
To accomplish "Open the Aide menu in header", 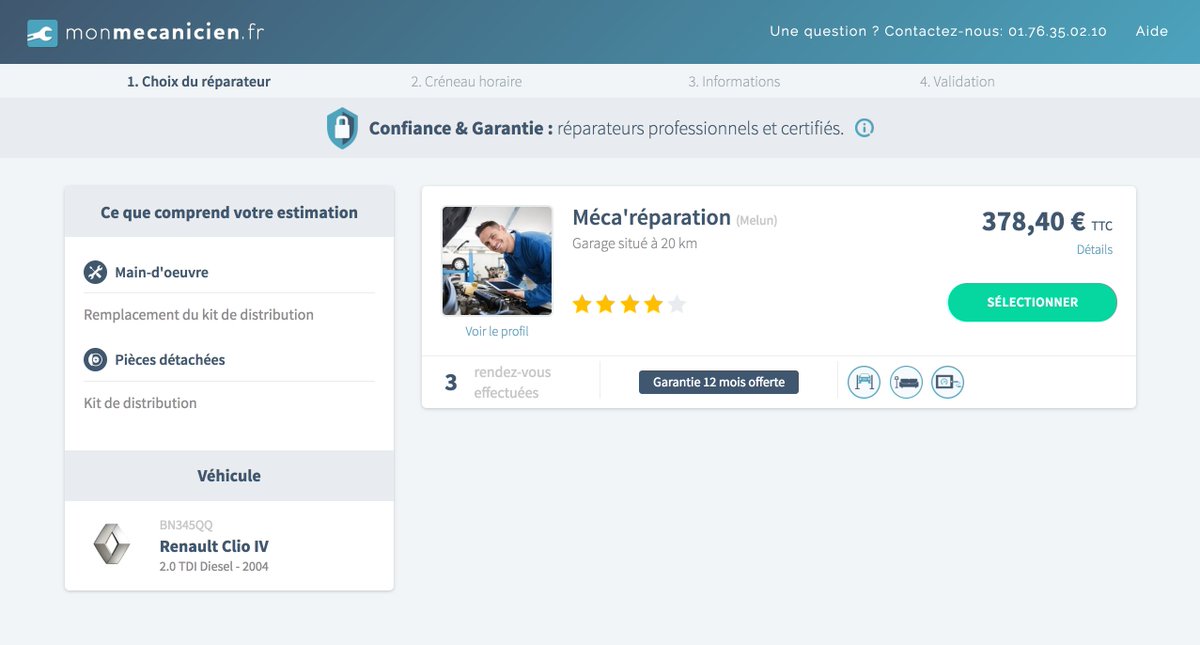I will pos(1152,31).
